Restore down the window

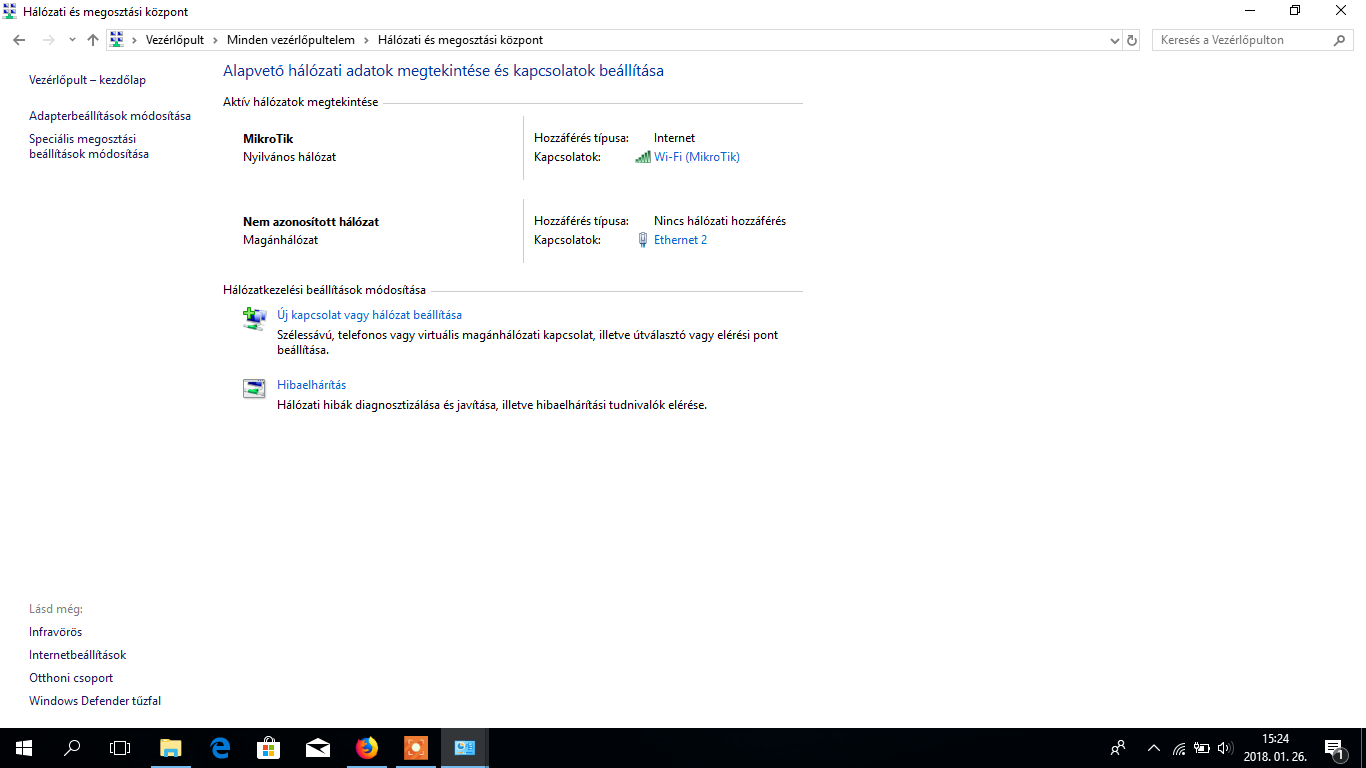tap(1295, 11)
